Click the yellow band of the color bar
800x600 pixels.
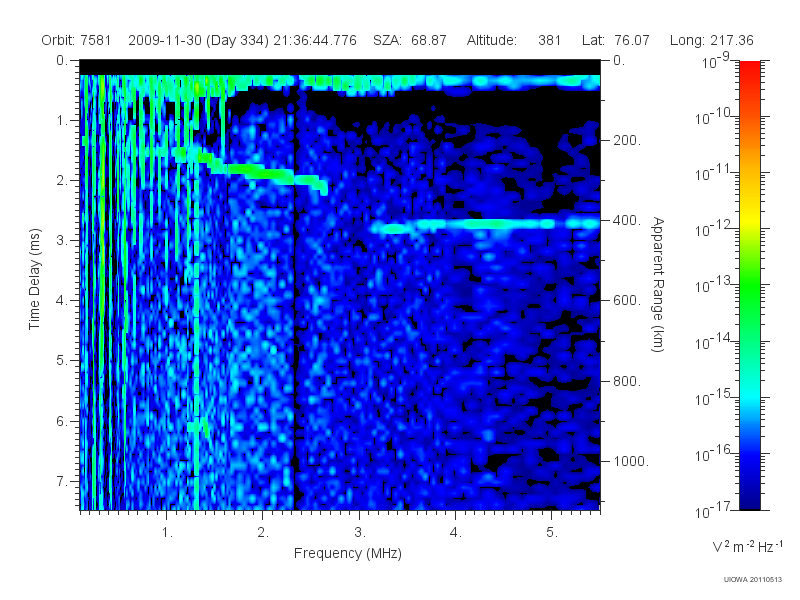749,219
